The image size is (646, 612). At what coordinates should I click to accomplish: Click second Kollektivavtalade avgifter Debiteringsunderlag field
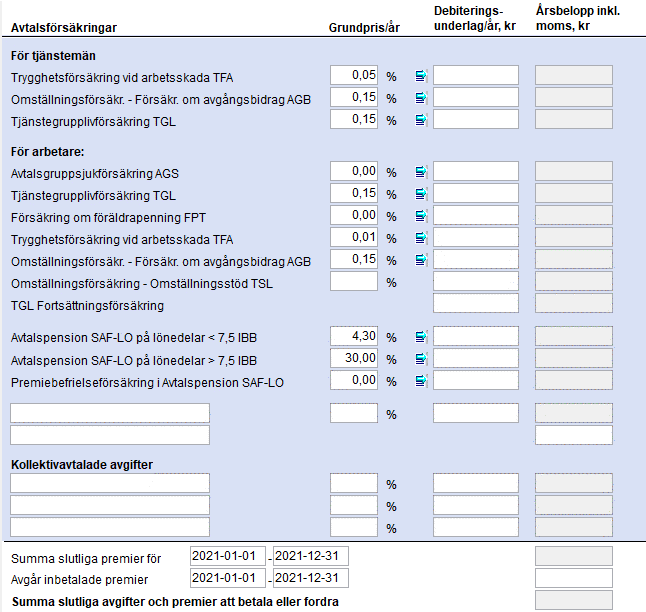[x=476, y=505]
